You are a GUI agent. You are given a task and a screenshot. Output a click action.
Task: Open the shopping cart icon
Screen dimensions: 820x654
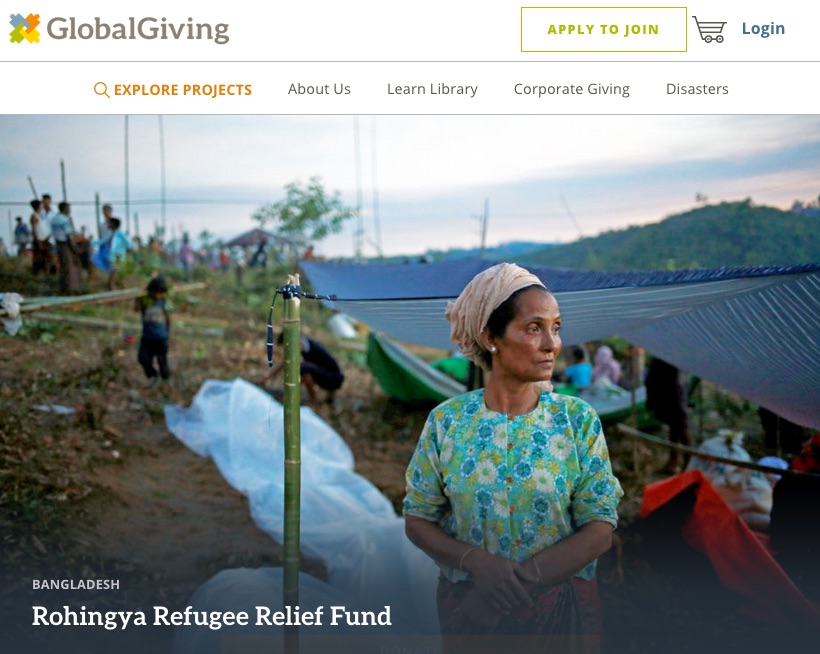(709, 29)
